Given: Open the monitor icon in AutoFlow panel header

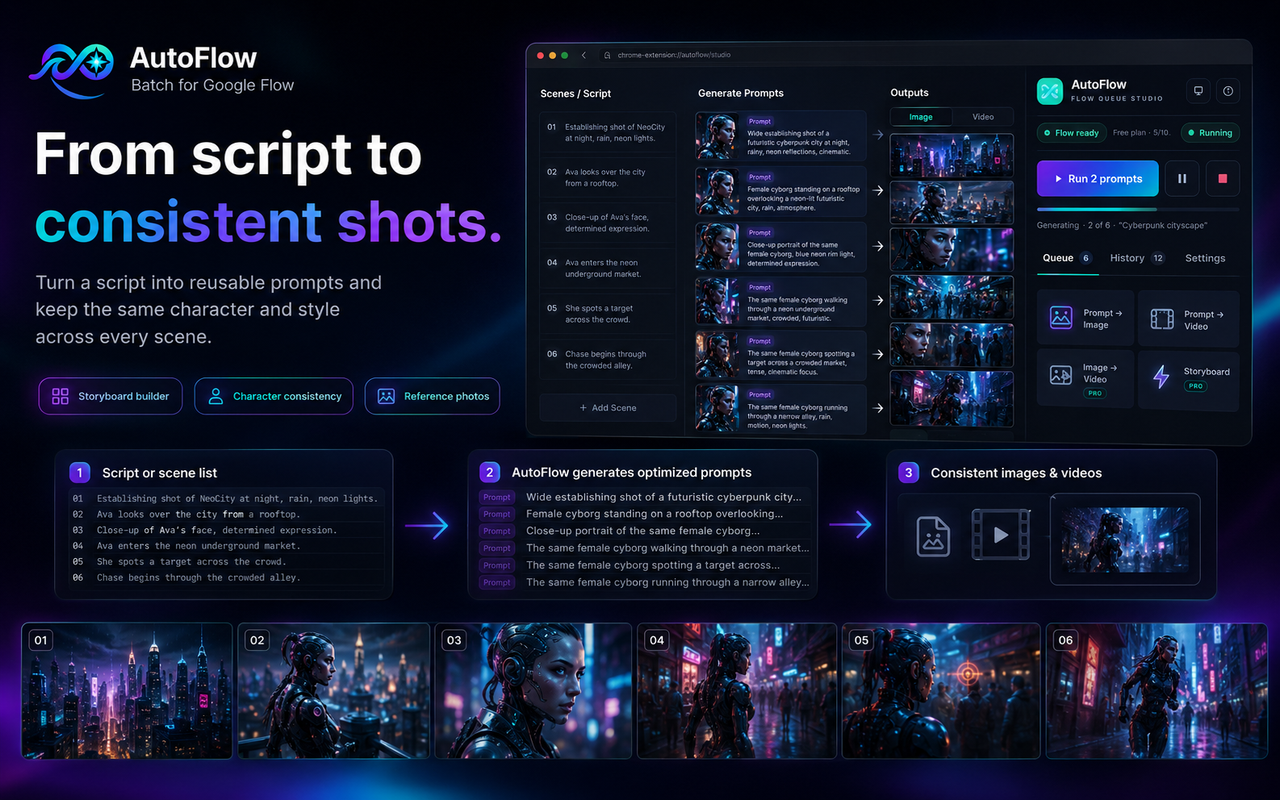Looking at the screenshot, I should (1197, 91).
